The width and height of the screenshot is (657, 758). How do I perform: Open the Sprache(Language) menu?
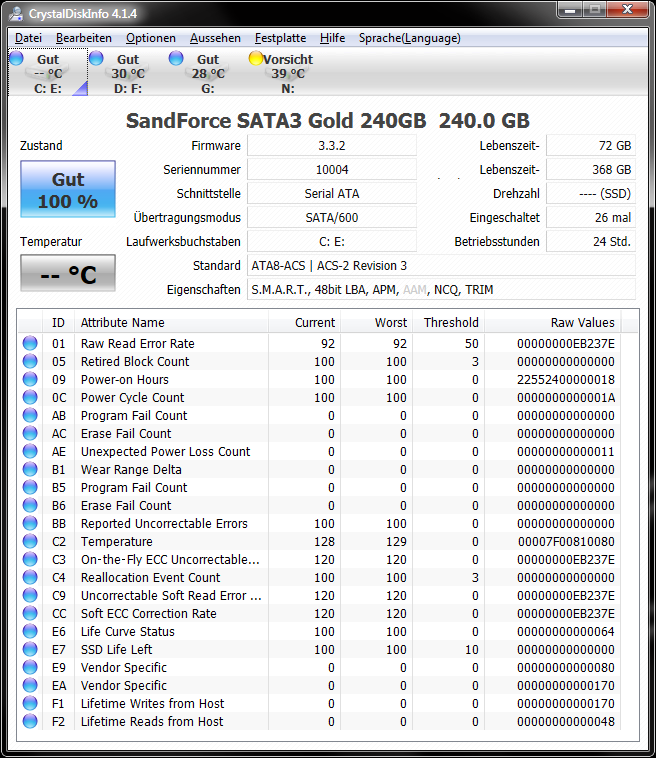(x=409, y=38)
